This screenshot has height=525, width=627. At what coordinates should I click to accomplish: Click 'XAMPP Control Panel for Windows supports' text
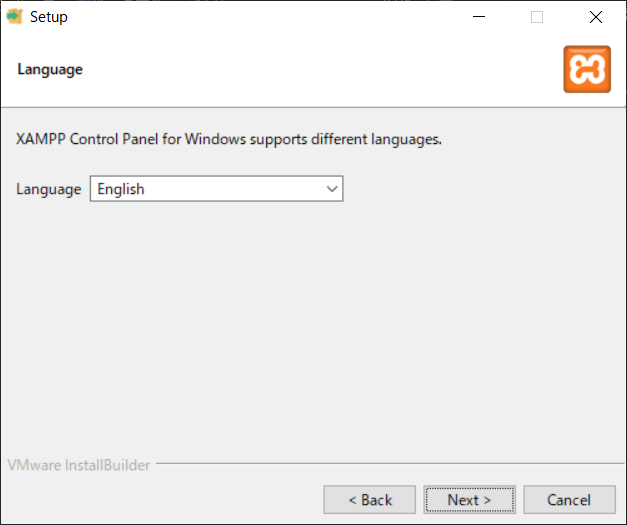(x=162, y=140)
